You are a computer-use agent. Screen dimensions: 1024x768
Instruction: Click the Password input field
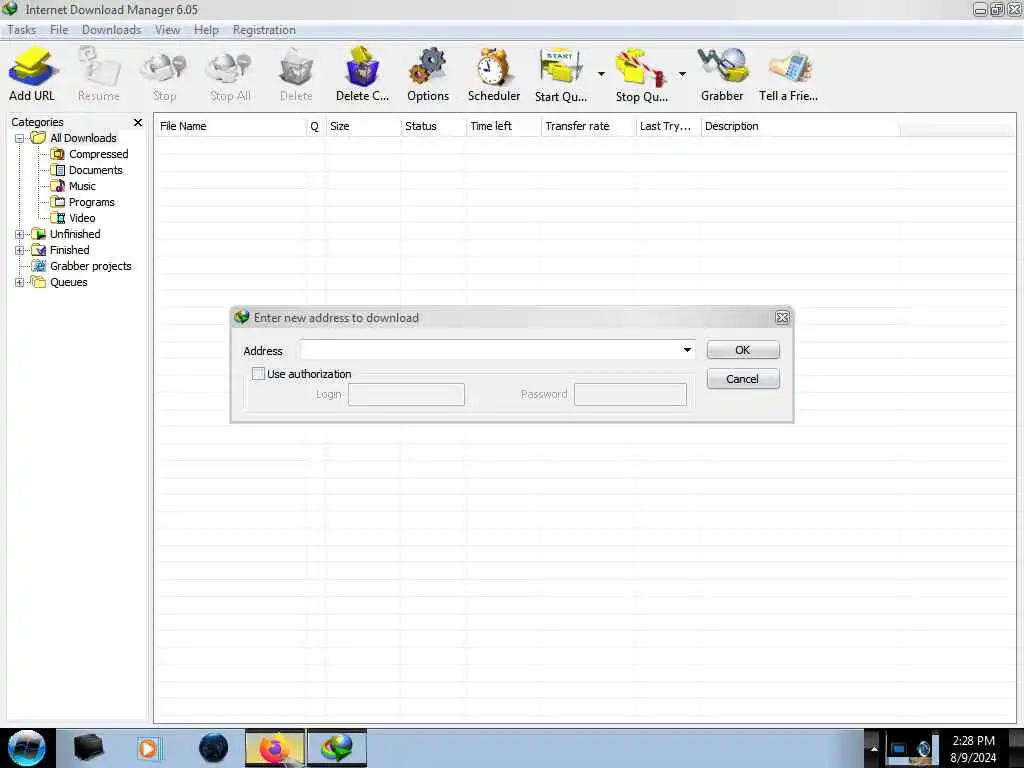[x=630, y=394]
